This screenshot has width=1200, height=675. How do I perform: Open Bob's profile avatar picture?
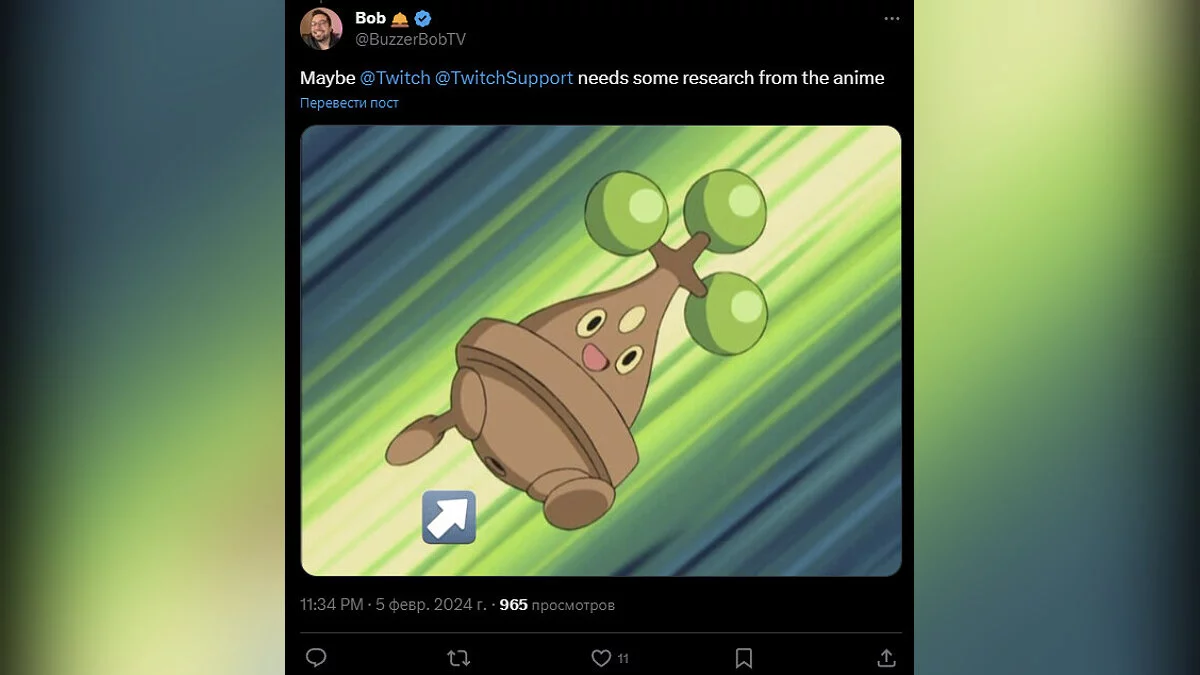(321, 29)
